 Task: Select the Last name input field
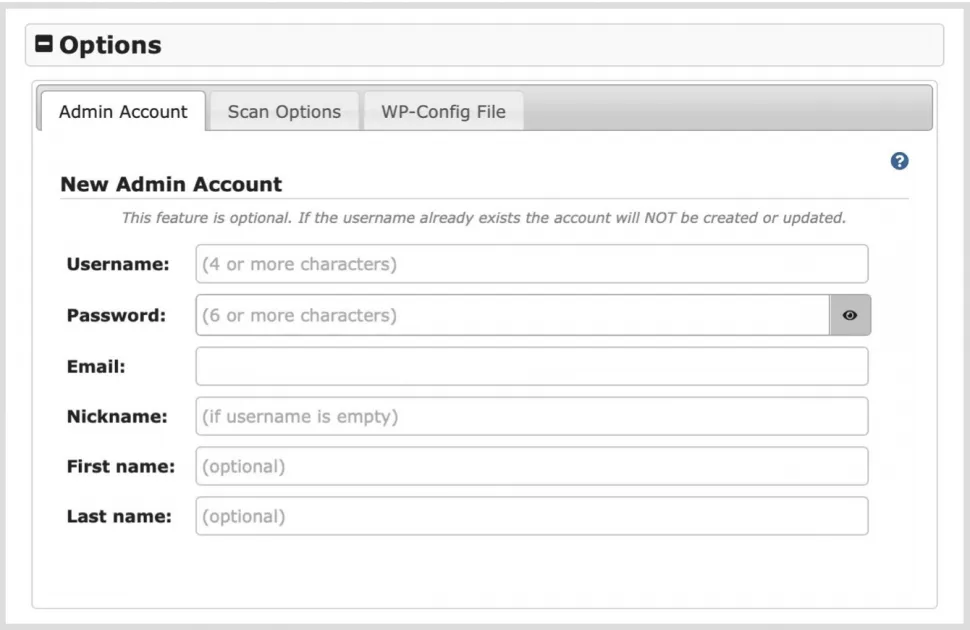(531, 516)
